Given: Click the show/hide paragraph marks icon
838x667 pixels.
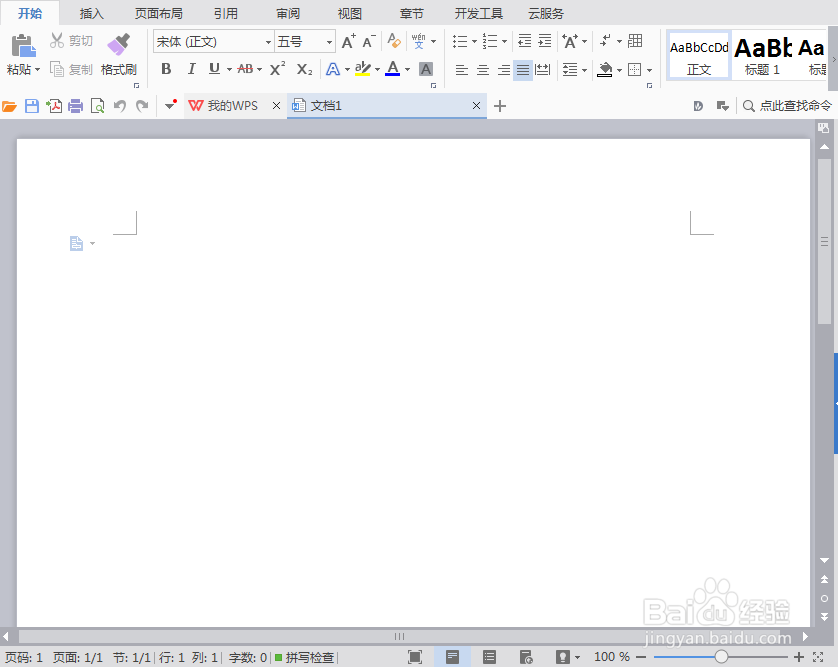Looking at the screenshot, I should click(605, 41).
